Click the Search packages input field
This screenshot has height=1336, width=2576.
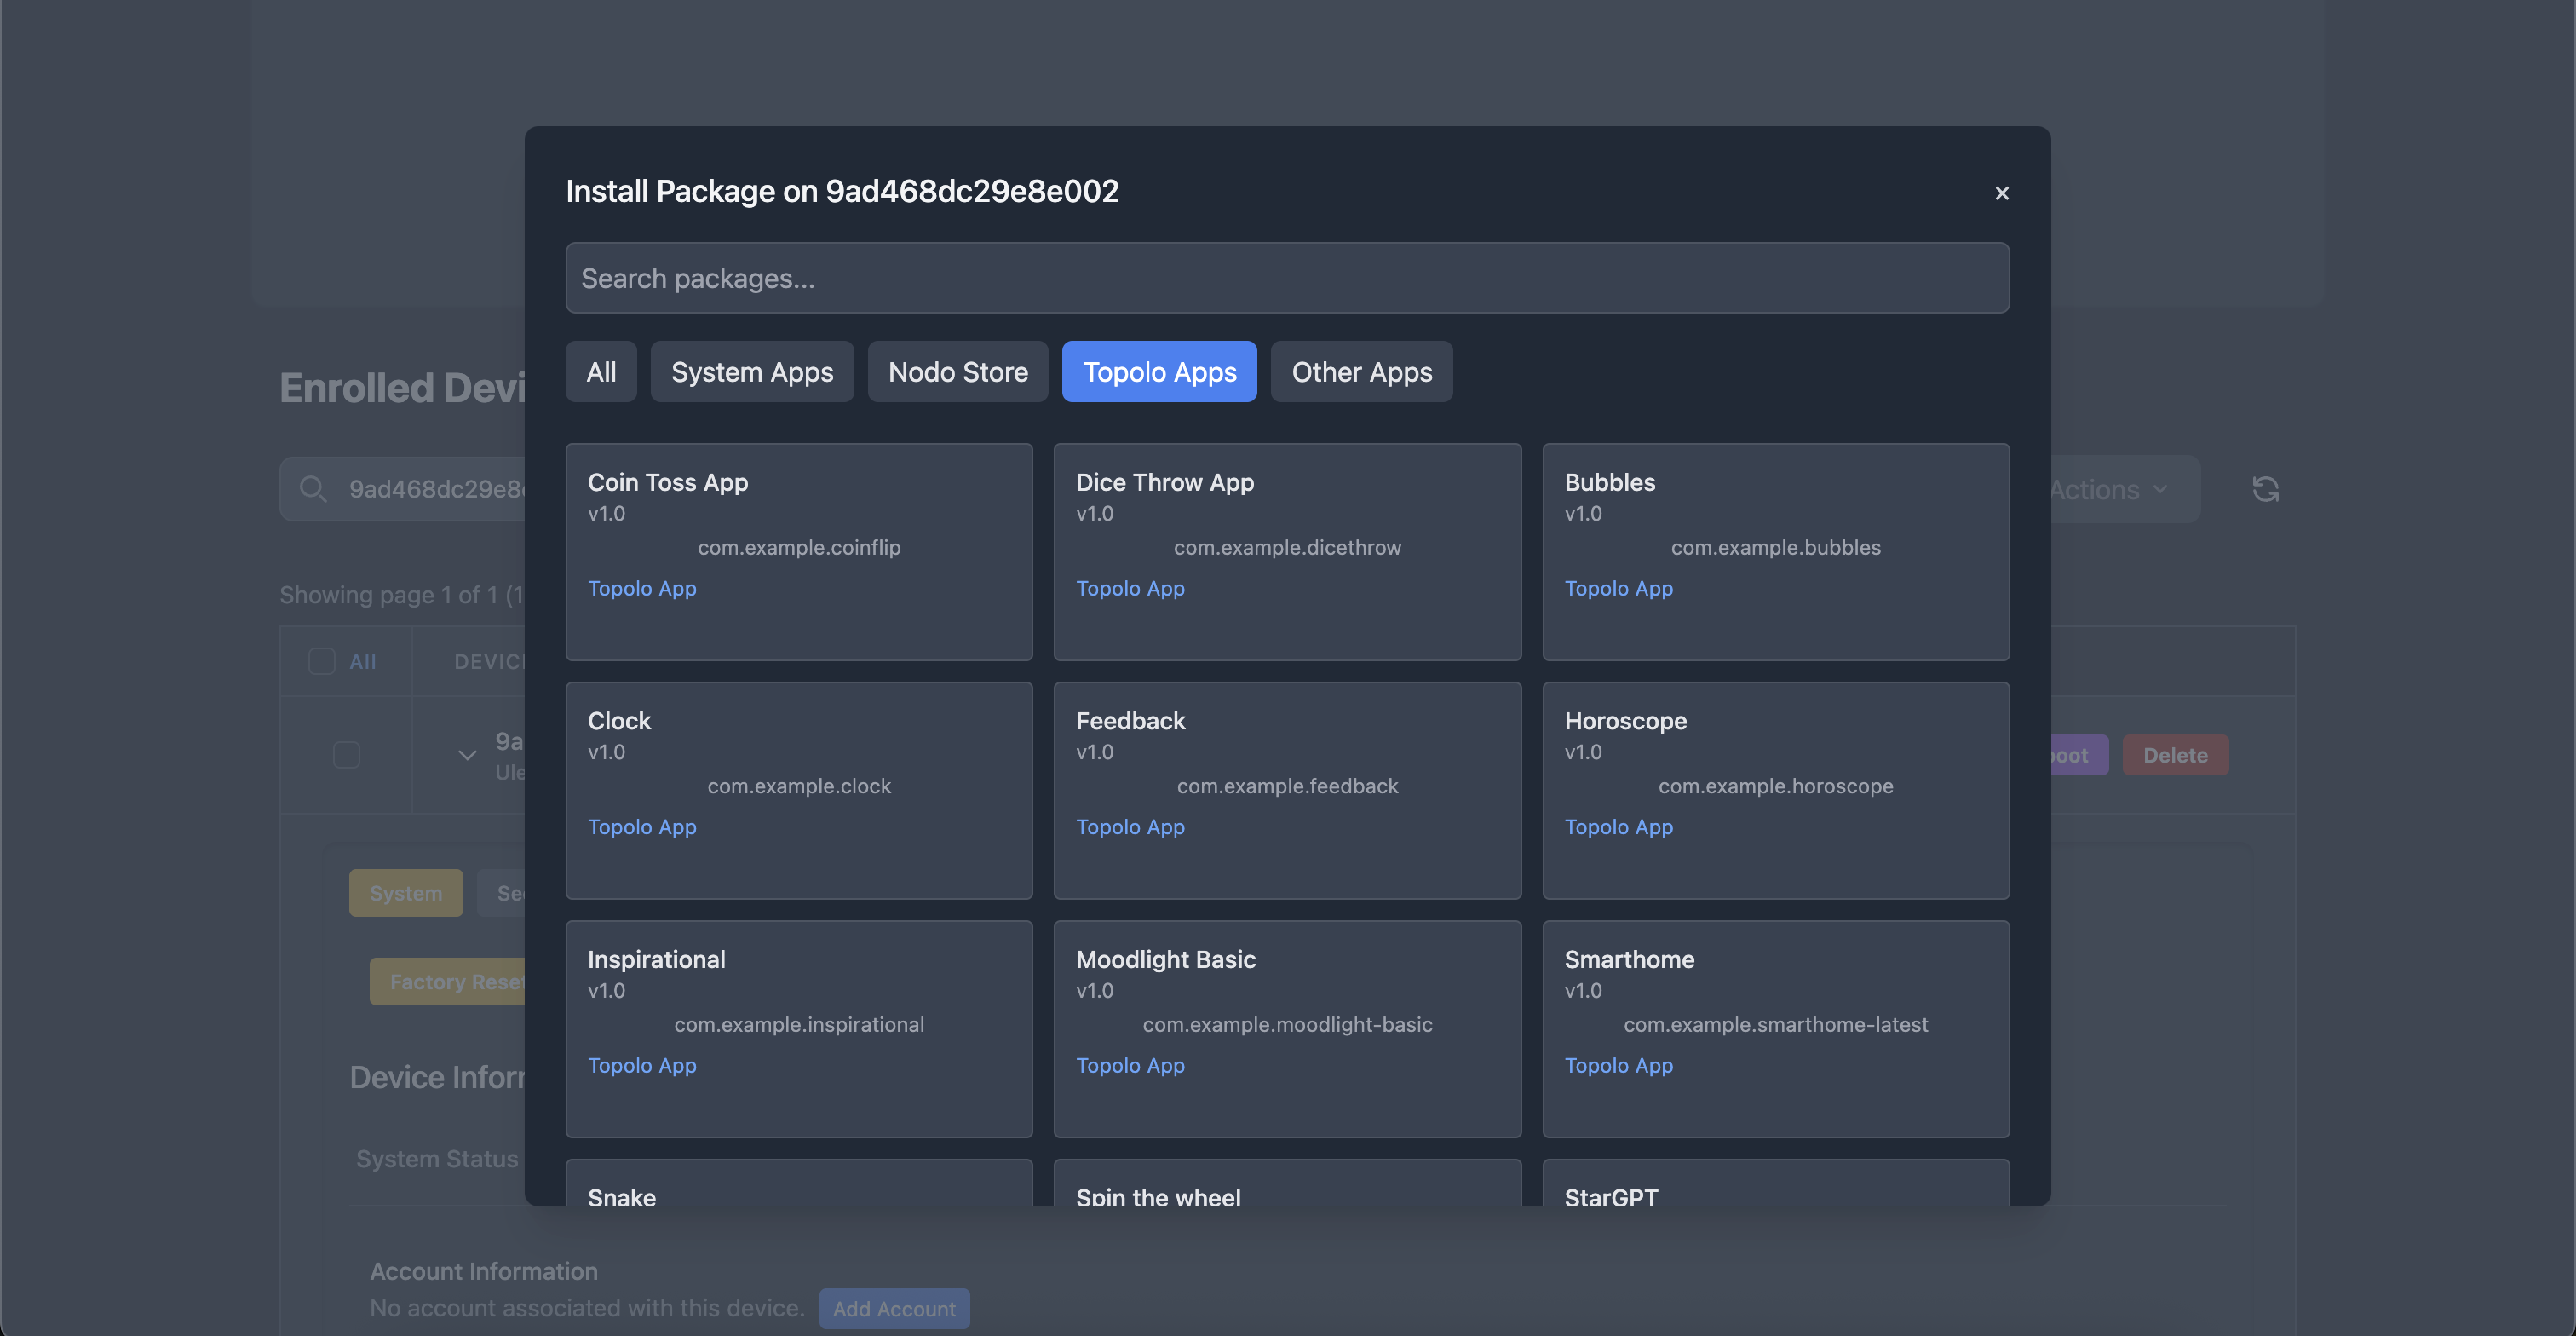(x=1287, y=278)
